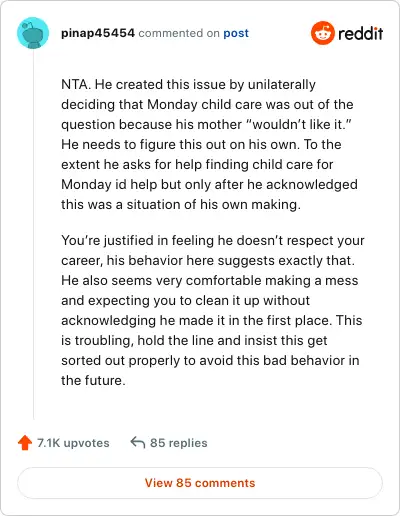Screen dimensions: 400x516
Task: Click the '85 replies' text
Action: (x=179, y=443)
